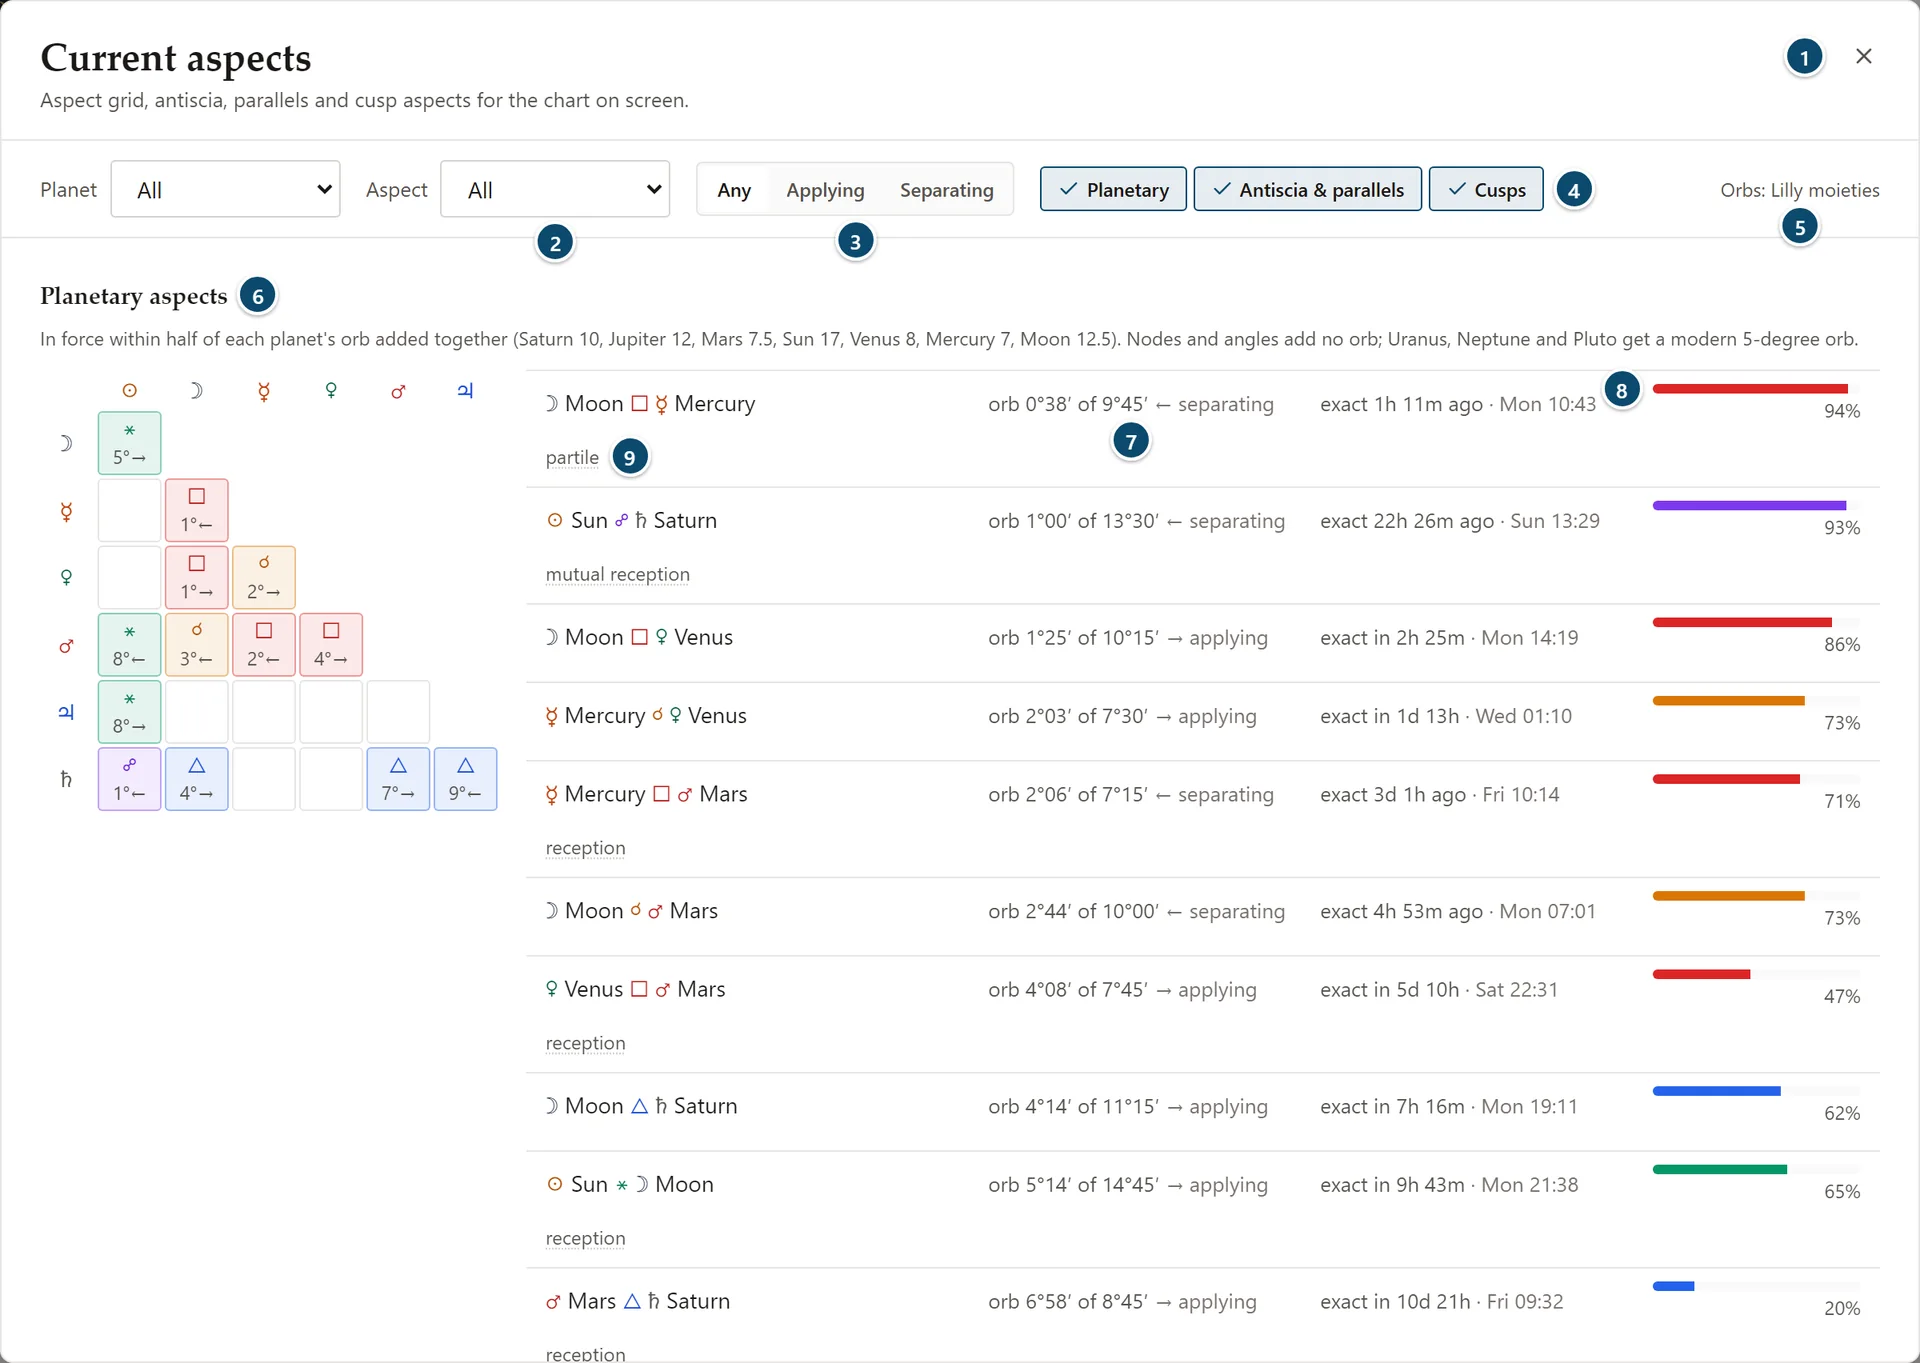Image resolution: width=1920 pixels, height=1363 pixels.
Task: Click the Planetary aspects heading
Action: pos(134,296)
